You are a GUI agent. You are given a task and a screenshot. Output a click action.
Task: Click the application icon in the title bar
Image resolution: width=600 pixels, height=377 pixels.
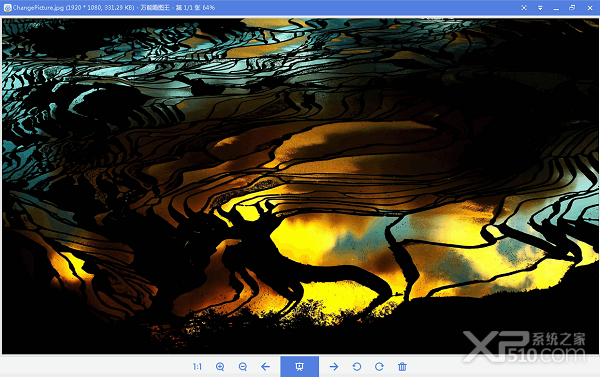tap(7, 8)
